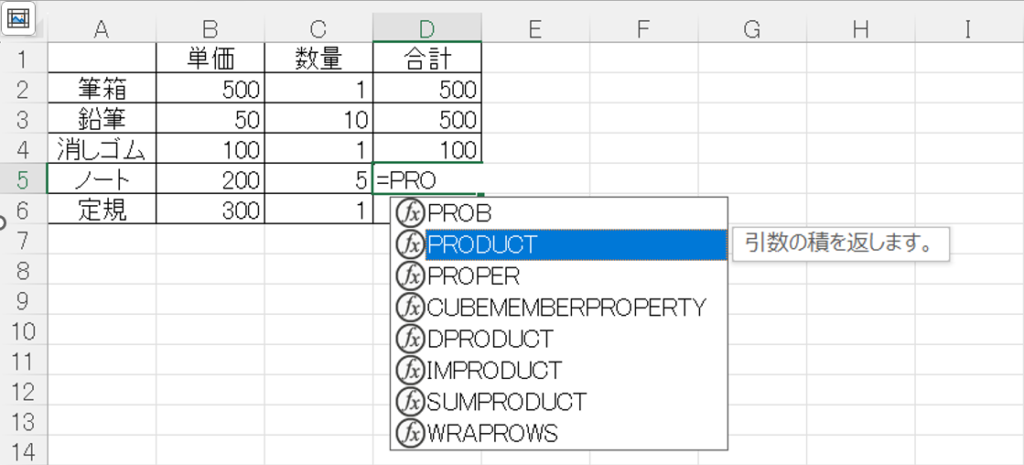Choose SUMPRODUCT in the function suggestions

pos(506,401)
